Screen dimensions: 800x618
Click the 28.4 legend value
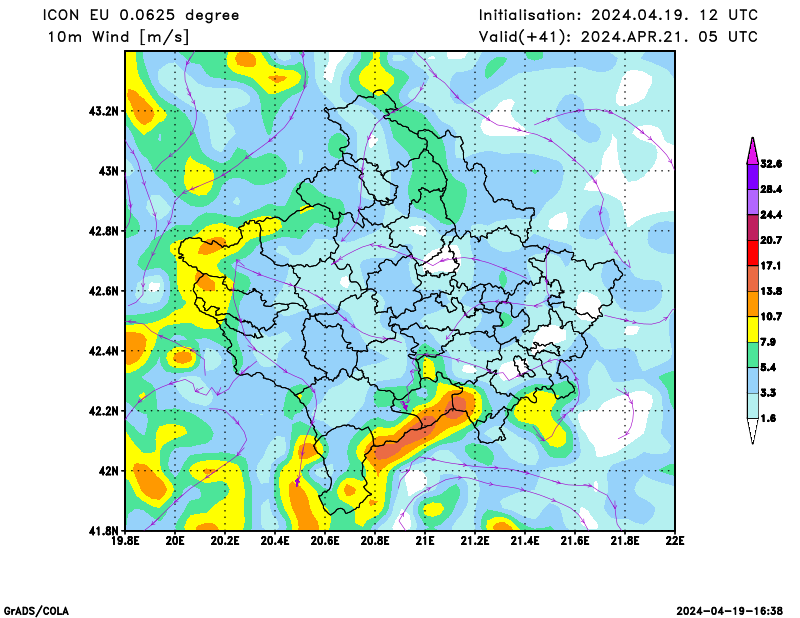point(771,189)
